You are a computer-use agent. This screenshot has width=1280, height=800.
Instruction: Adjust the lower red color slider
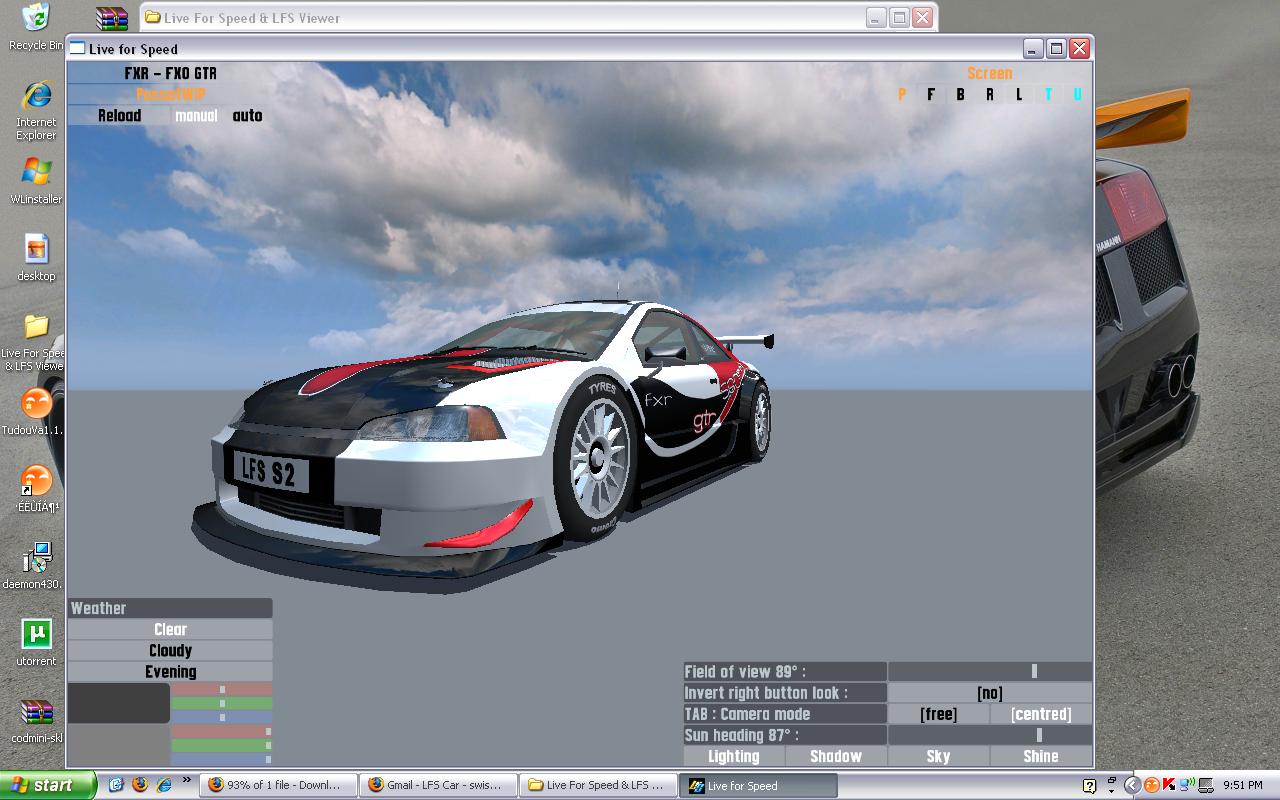(221, 731)
